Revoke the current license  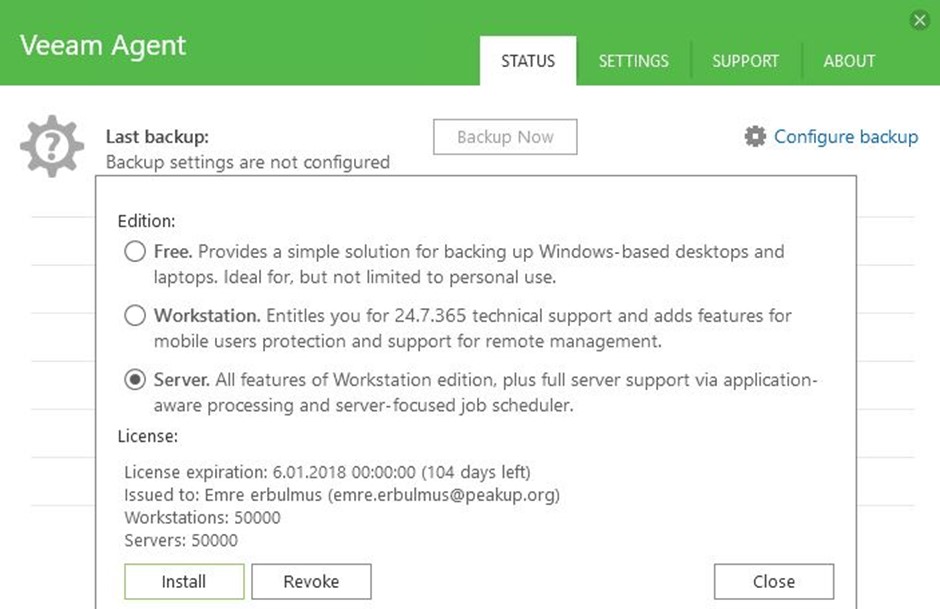pos(311,581)
